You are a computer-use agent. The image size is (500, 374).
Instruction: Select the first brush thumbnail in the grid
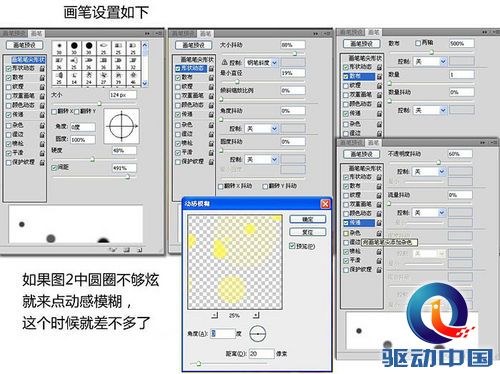click(x=59, y=49)
